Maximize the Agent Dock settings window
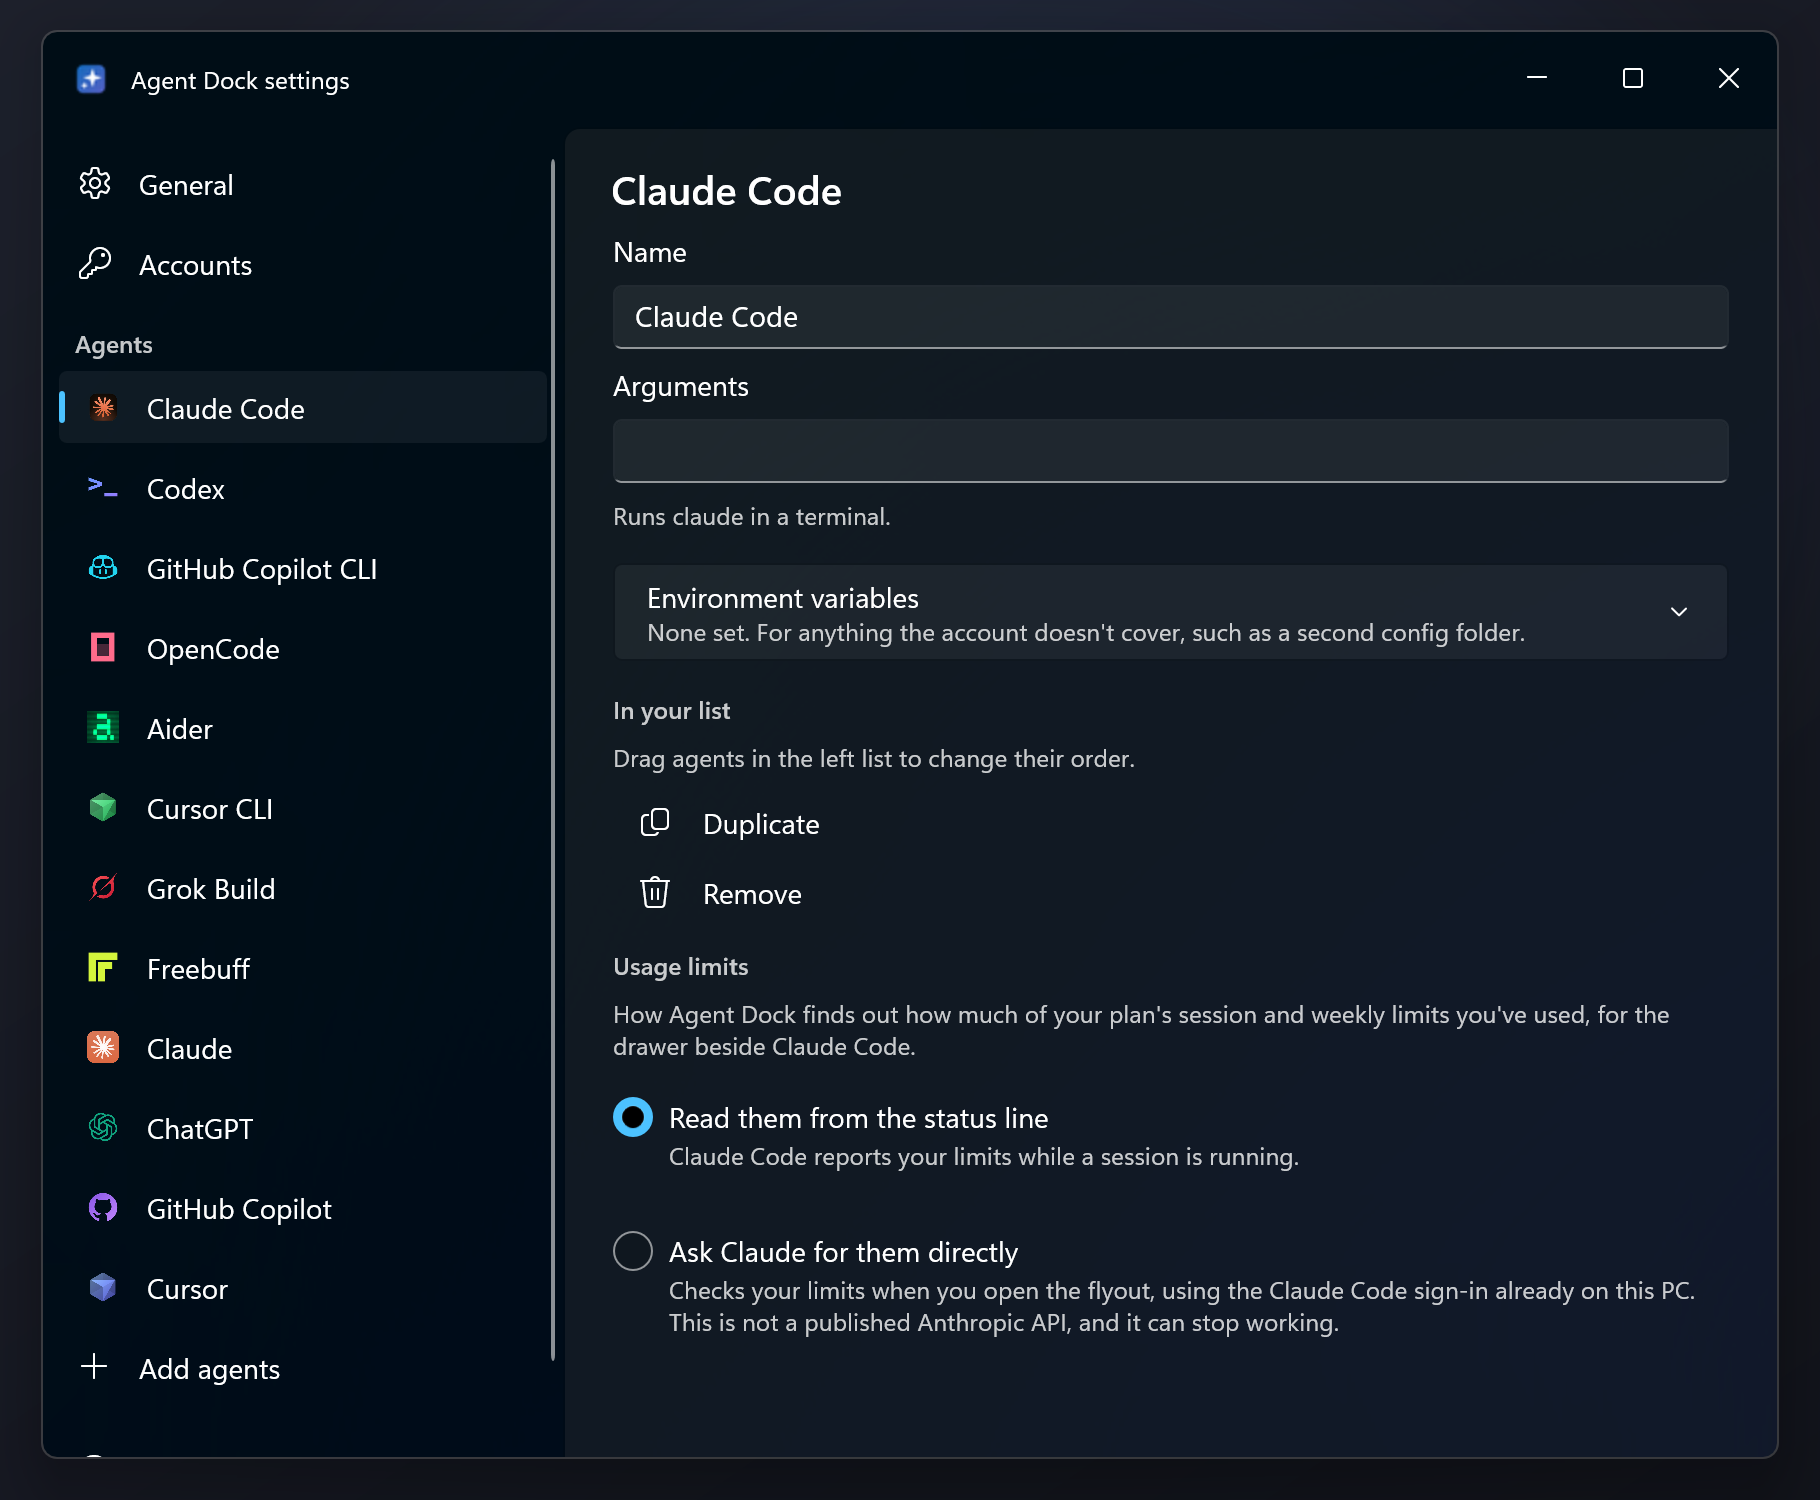Viewport: 1820px width, 1500px height. pos(1633,78)
